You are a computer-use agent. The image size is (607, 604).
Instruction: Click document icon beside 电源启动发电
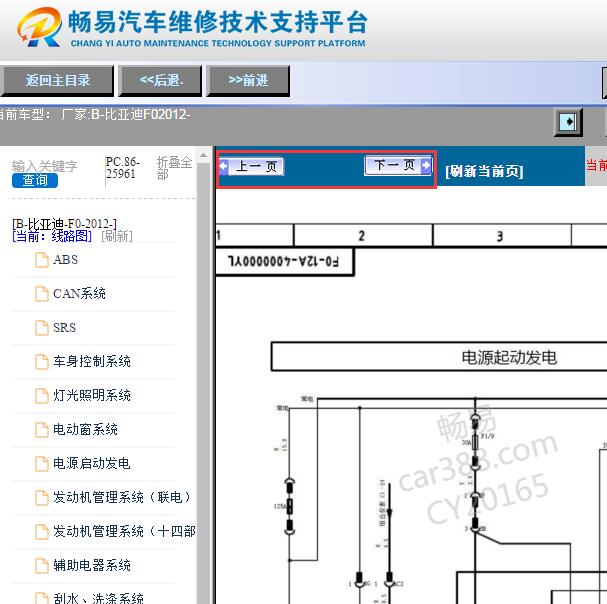pos(42,463)
